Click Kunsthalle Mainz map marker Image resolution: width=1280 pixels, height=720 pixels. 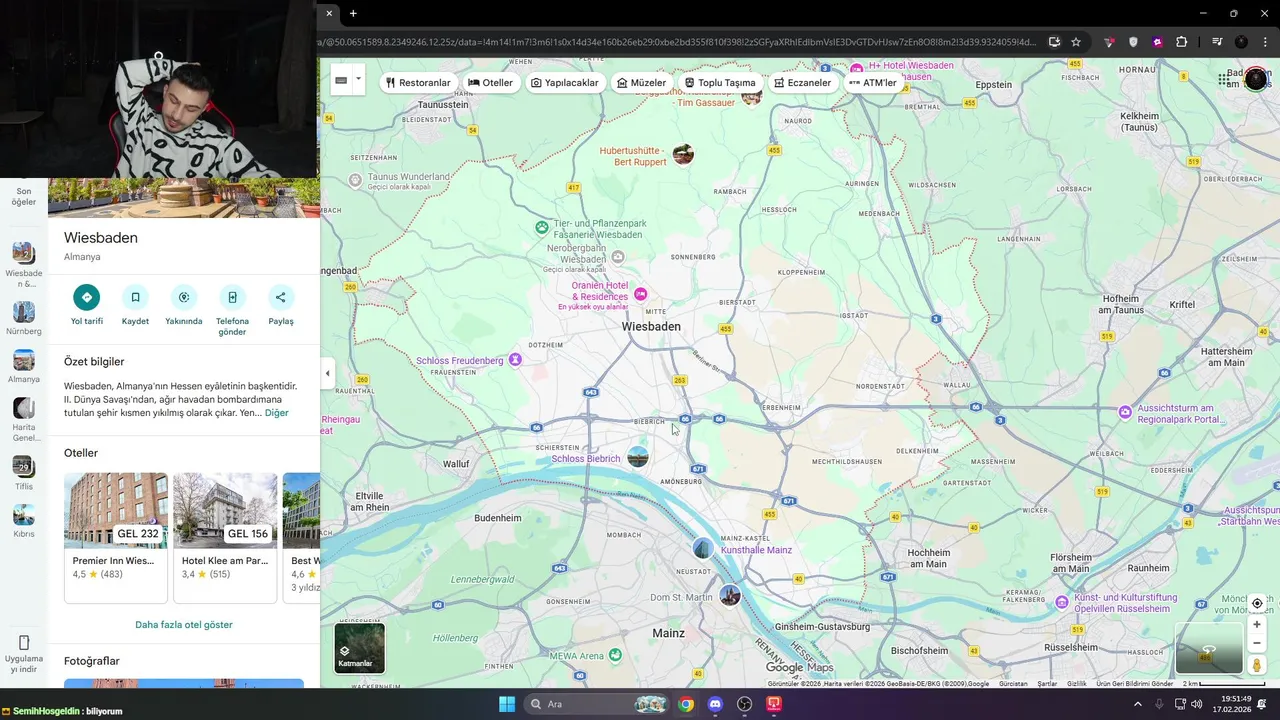point(703,548)
